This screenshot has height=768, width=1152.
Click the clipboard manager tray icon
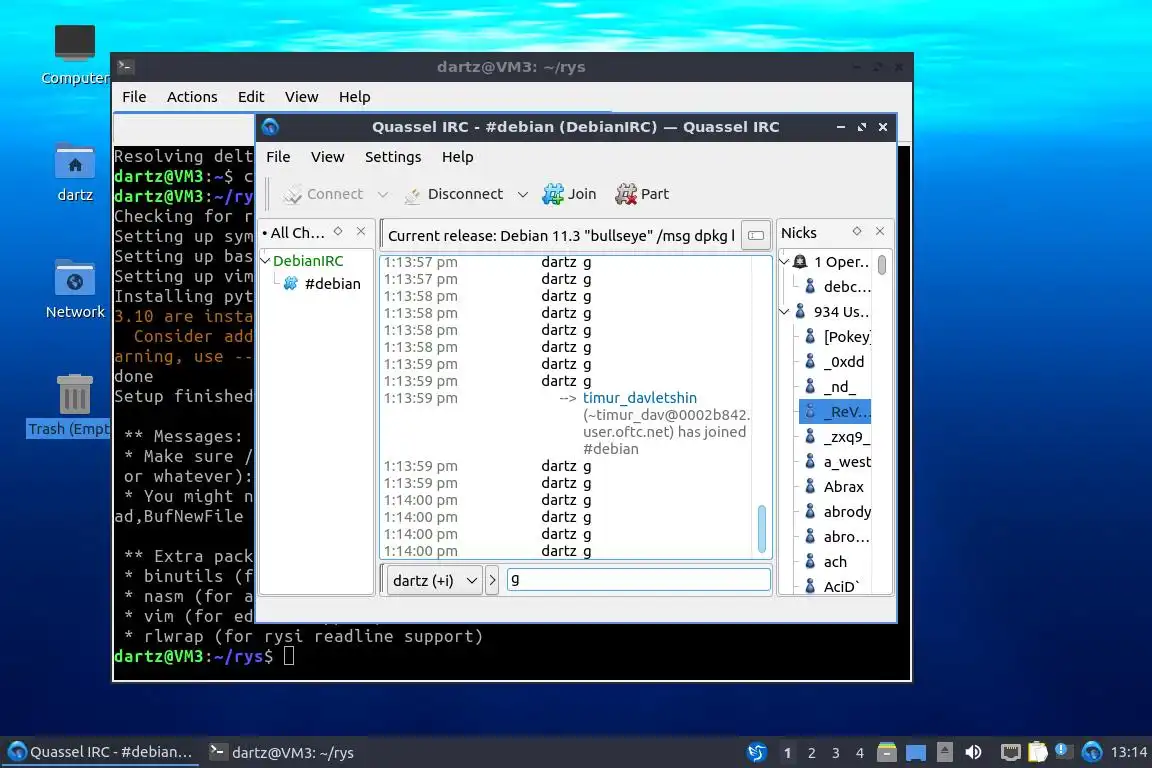1037,752
